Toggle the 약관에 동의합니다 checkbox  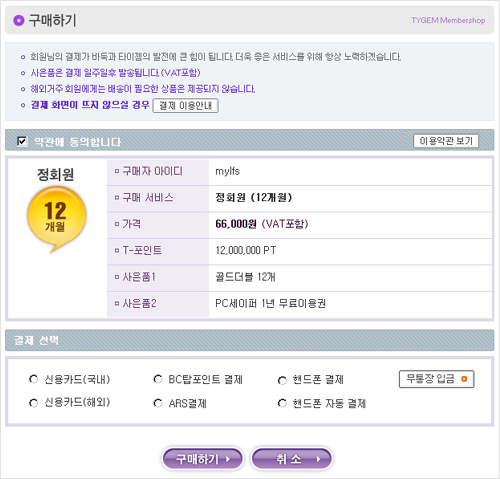pyautogui.click(x=22, y=141)
